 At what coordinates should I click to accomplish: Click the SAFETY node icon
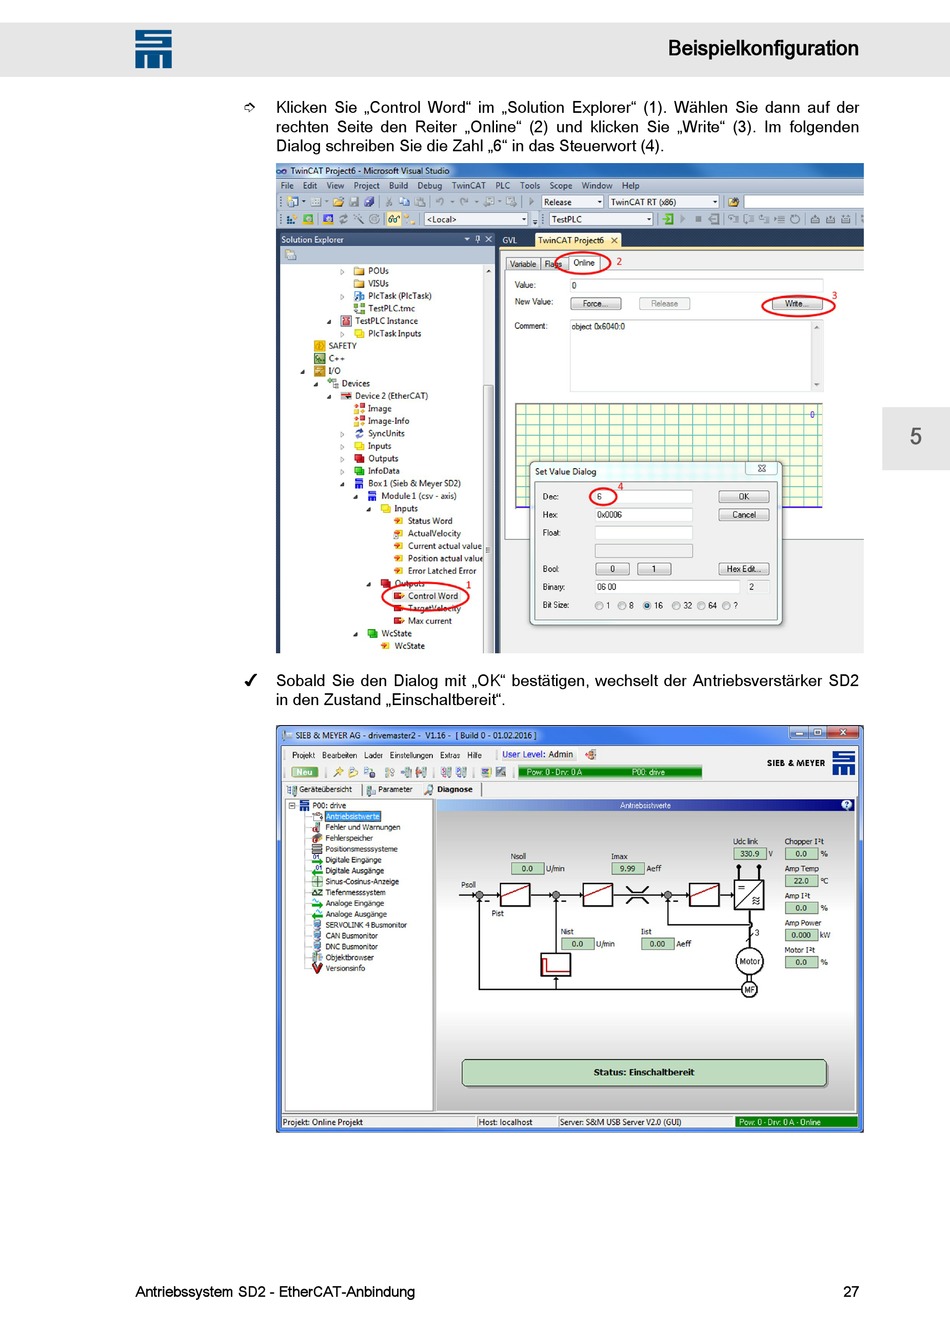(x=319, y=346)
